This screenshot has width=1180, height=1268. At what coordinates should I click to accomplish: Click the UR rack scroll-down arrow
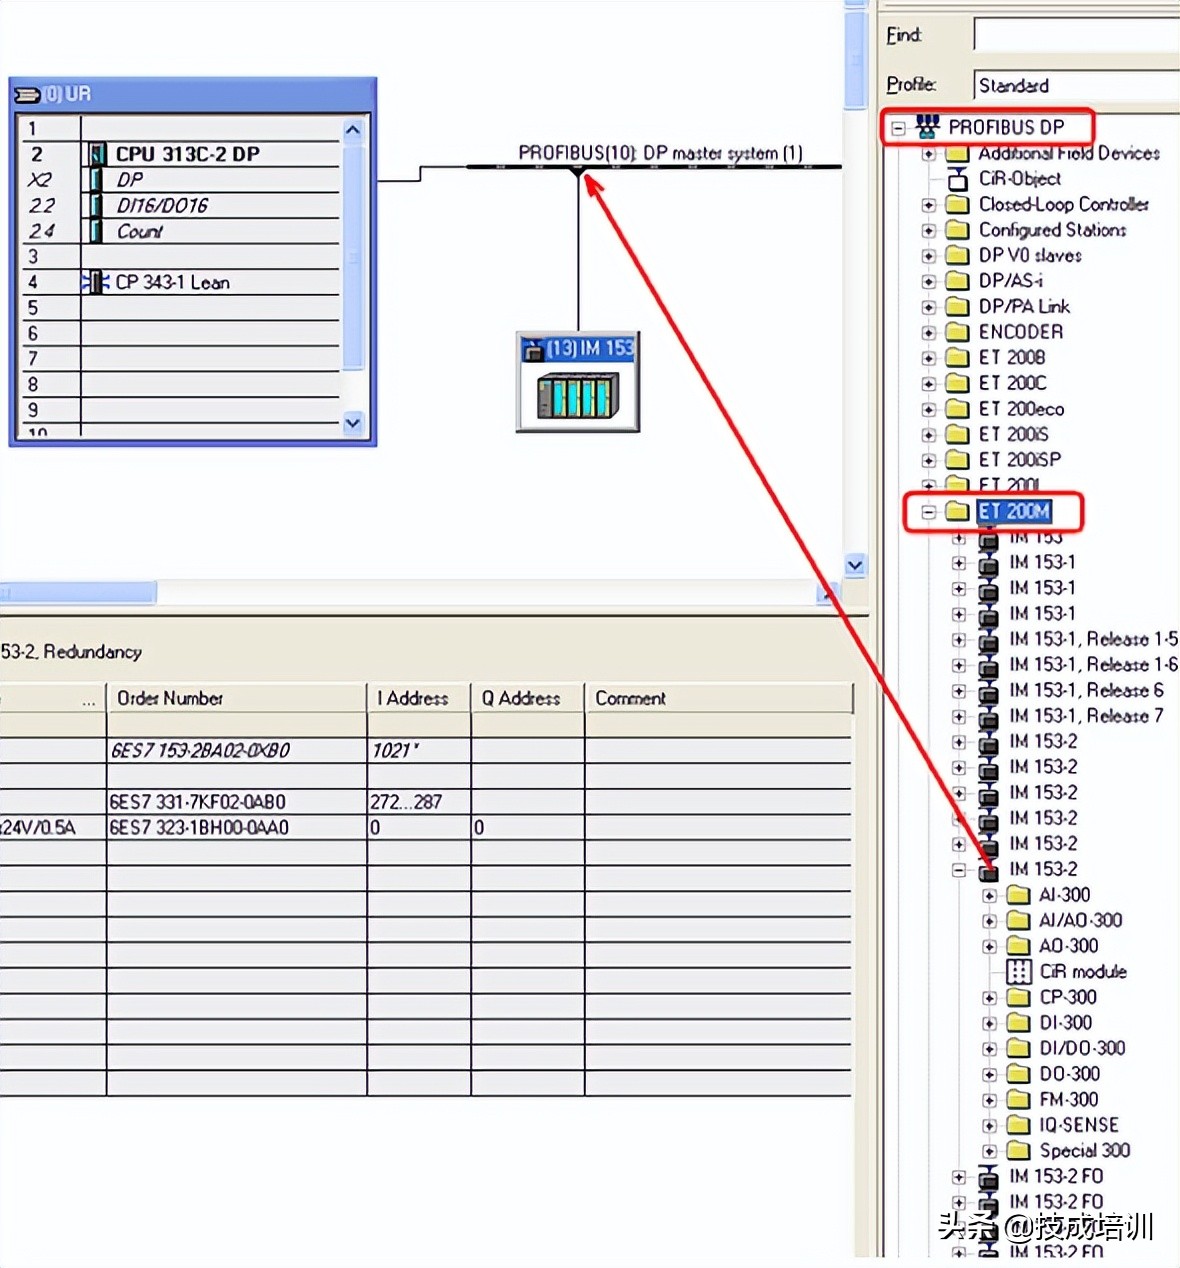(352, 423)
